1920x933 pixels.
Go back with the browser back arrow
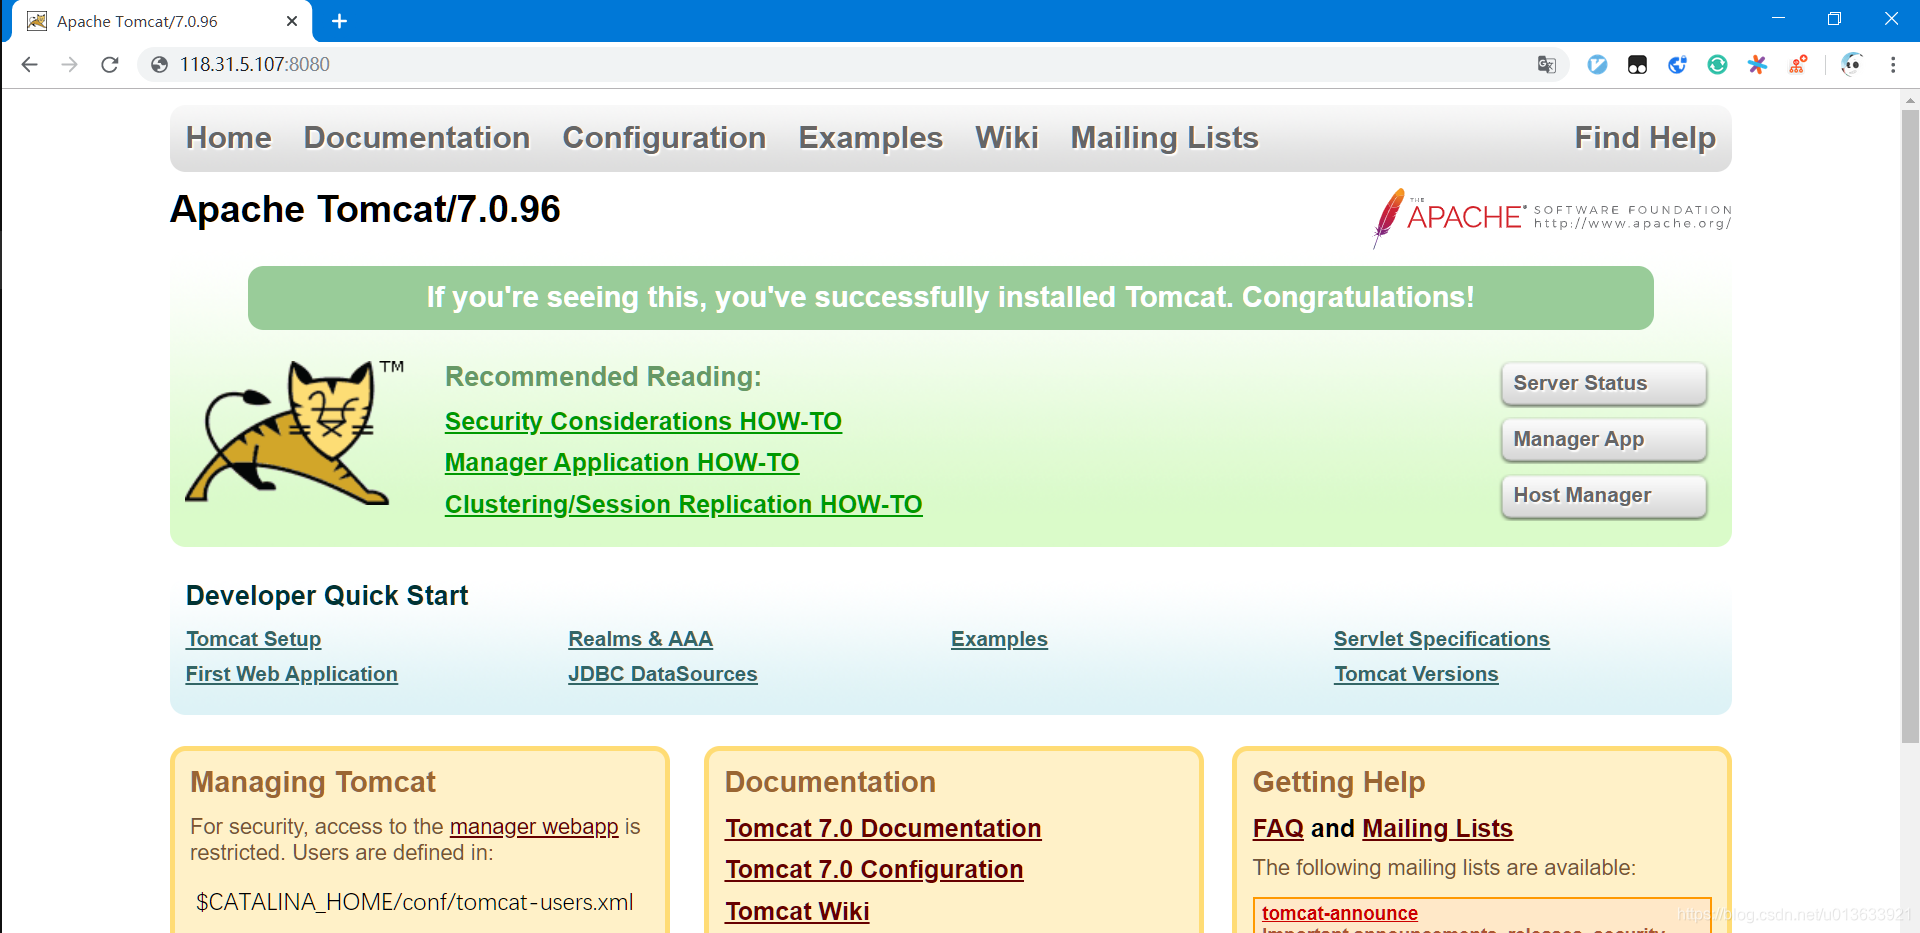(x=29, y=65)
